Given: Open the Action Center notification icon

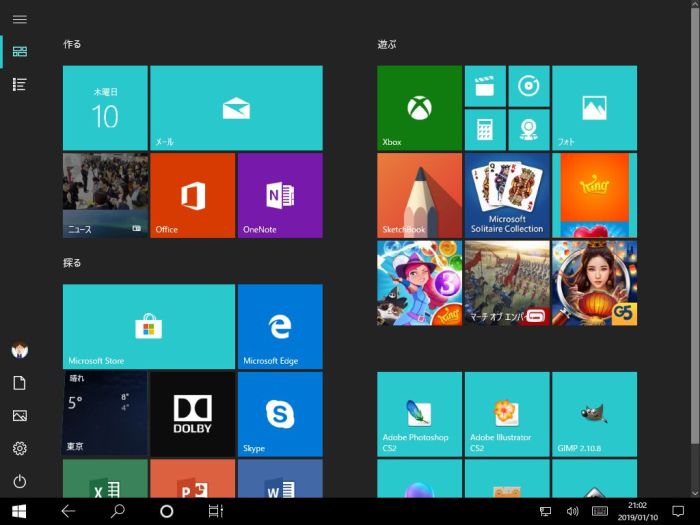Looking at the screenshot, I should click(678, 511).
